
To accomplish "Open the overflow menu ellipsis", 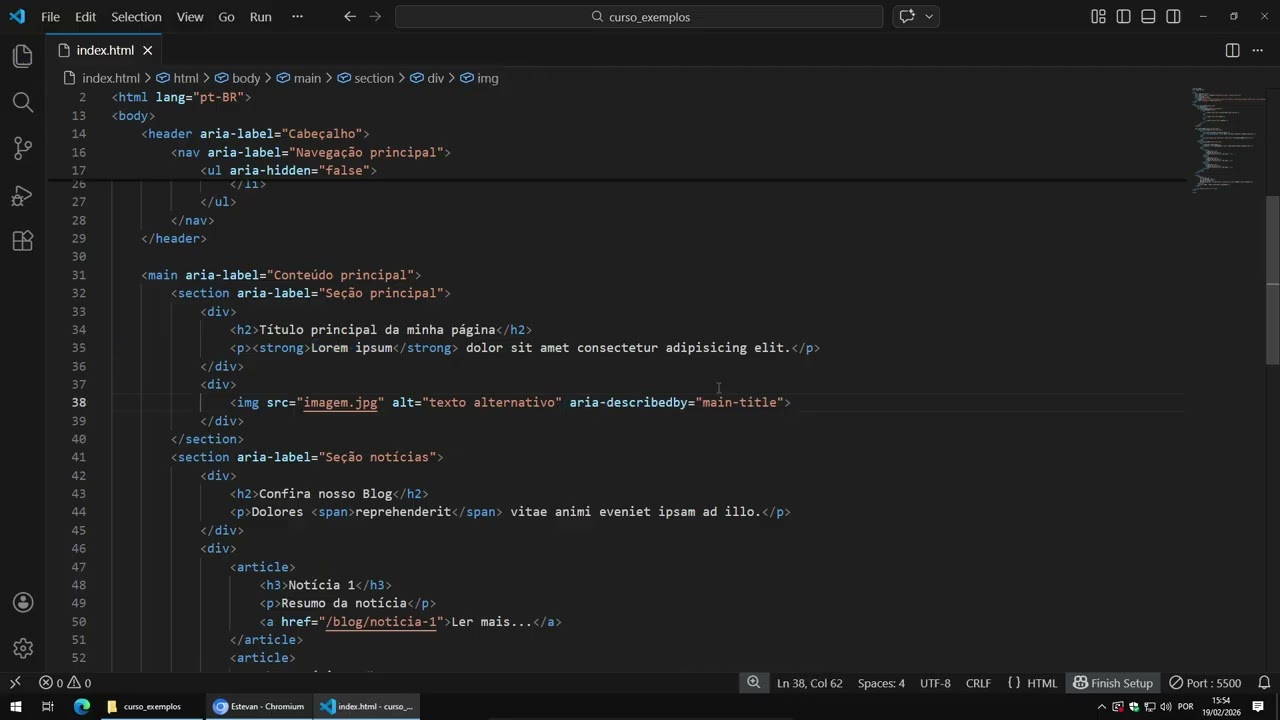I will pyautogui.click(x=297, y=16).
